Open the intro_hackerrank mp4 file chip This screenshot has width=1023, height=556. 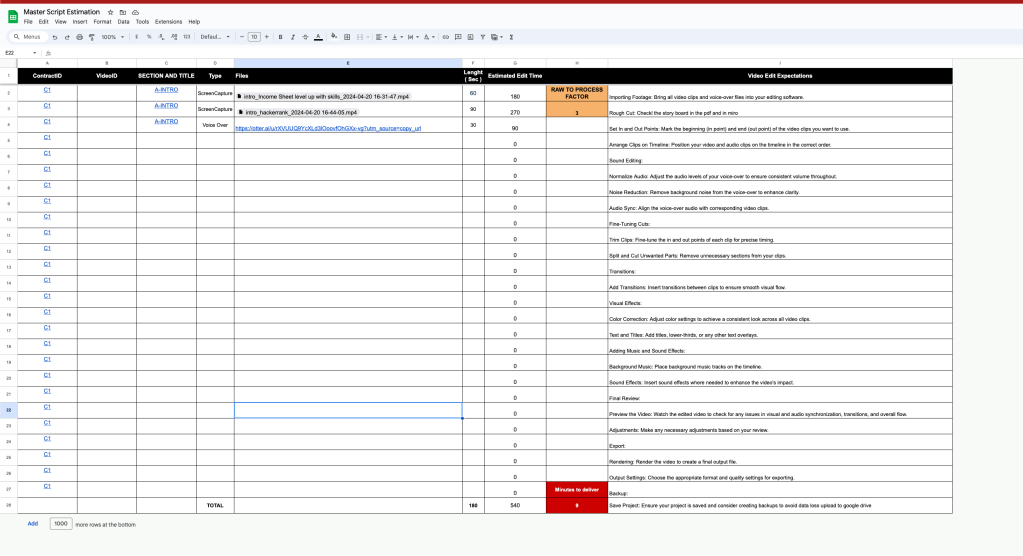tap(298, 112)
